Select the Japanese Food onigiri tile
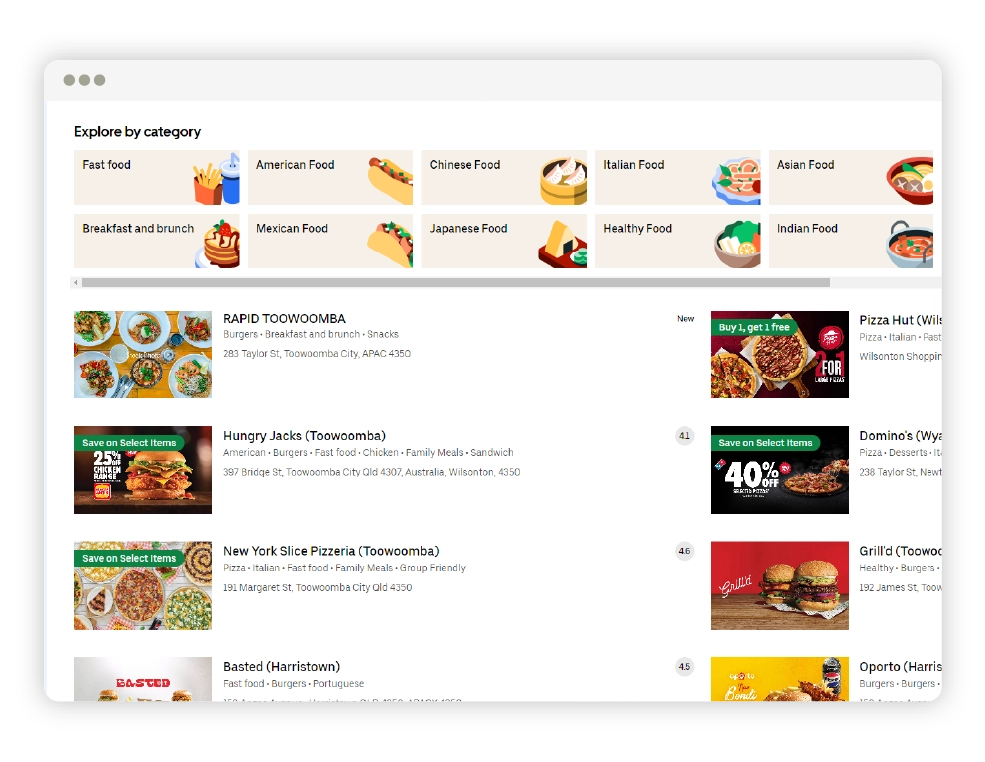Screen dimensions: 985x762 click(x=504, y=241)
